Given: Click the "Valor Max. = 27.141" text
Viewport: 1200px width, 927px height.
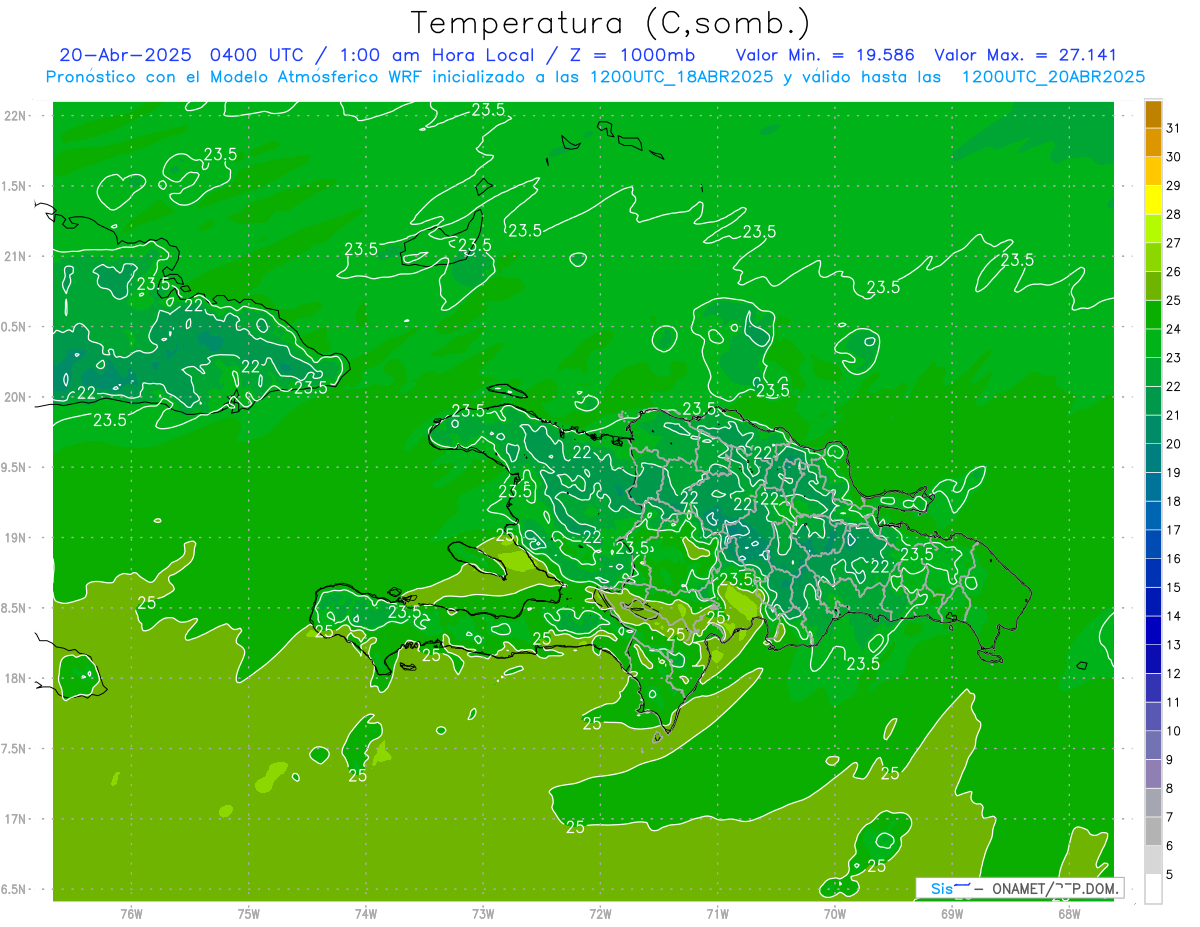Looking at the screenshot, I should pyautogui.click(x=1025, y=55).
